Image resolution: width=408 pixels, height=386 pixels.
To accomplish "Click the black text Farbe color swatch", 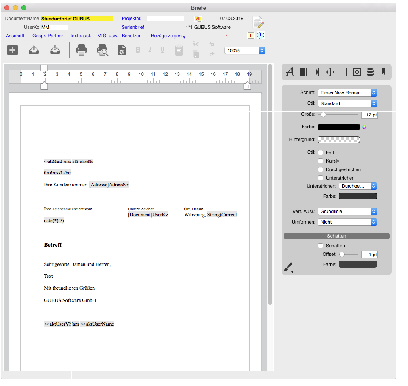I will click(339, 127).
